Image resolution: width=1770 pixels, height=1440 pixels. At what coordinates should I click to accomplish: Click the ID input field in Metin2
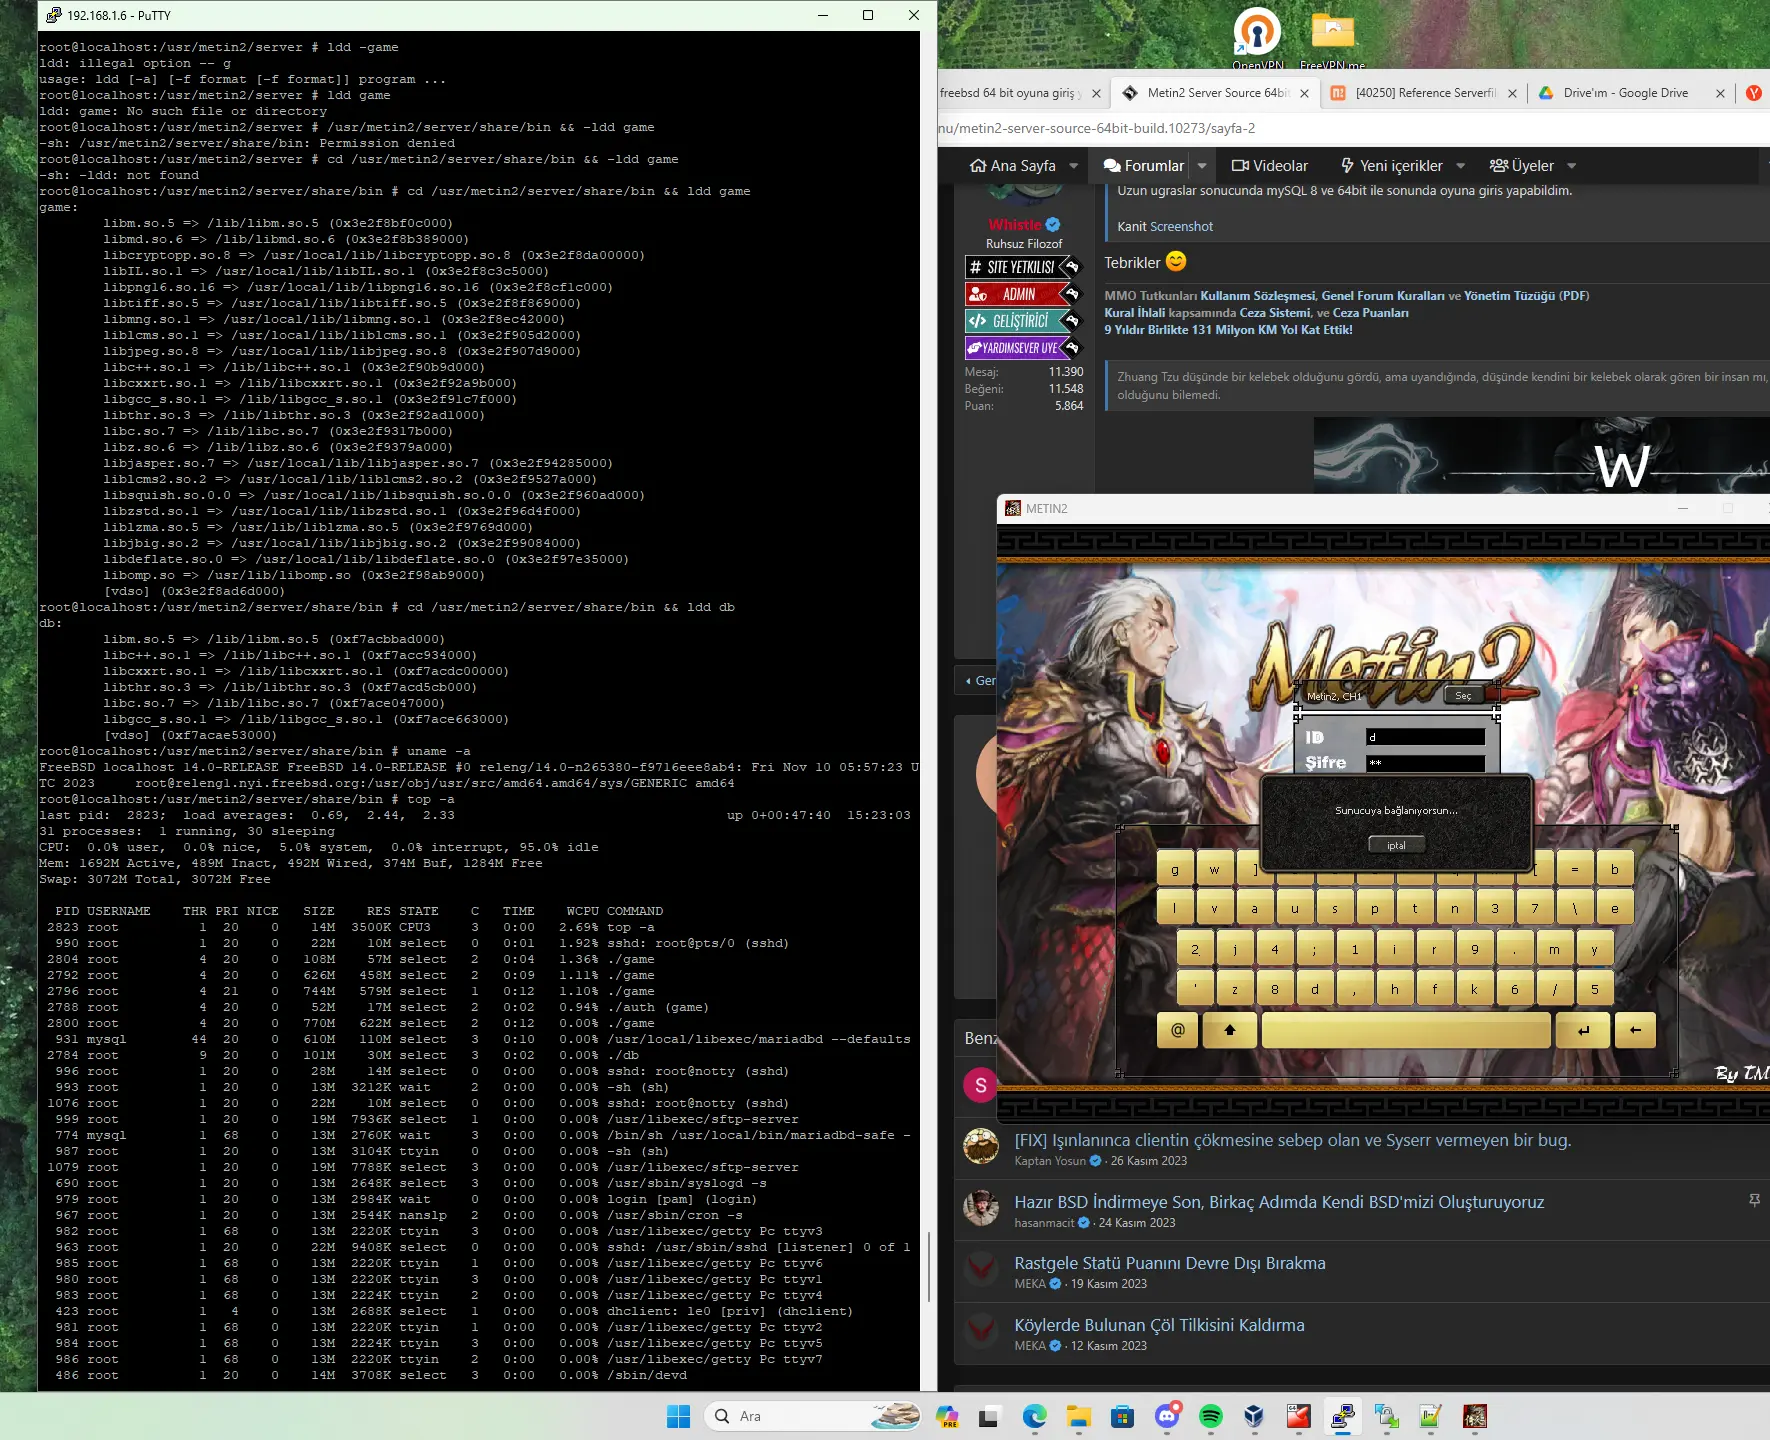click(1425, 737)
